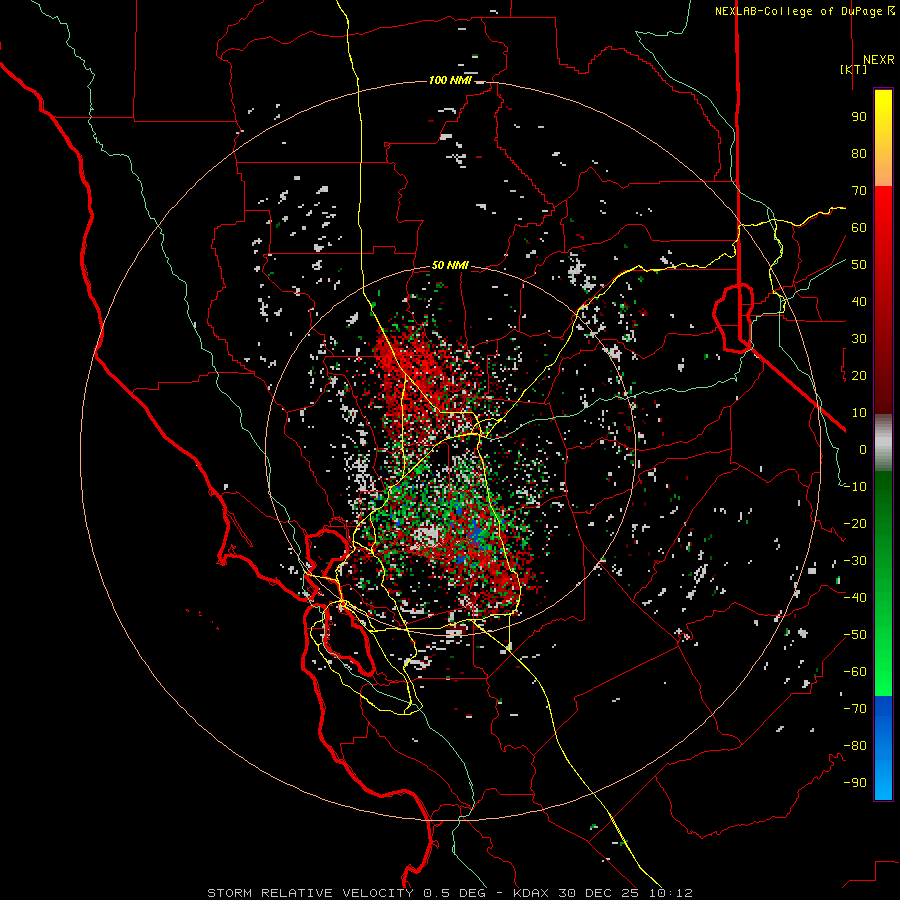Click the 100 NMI range ring label
This screenshot has width=900, height=900.
tap(450, 80)
